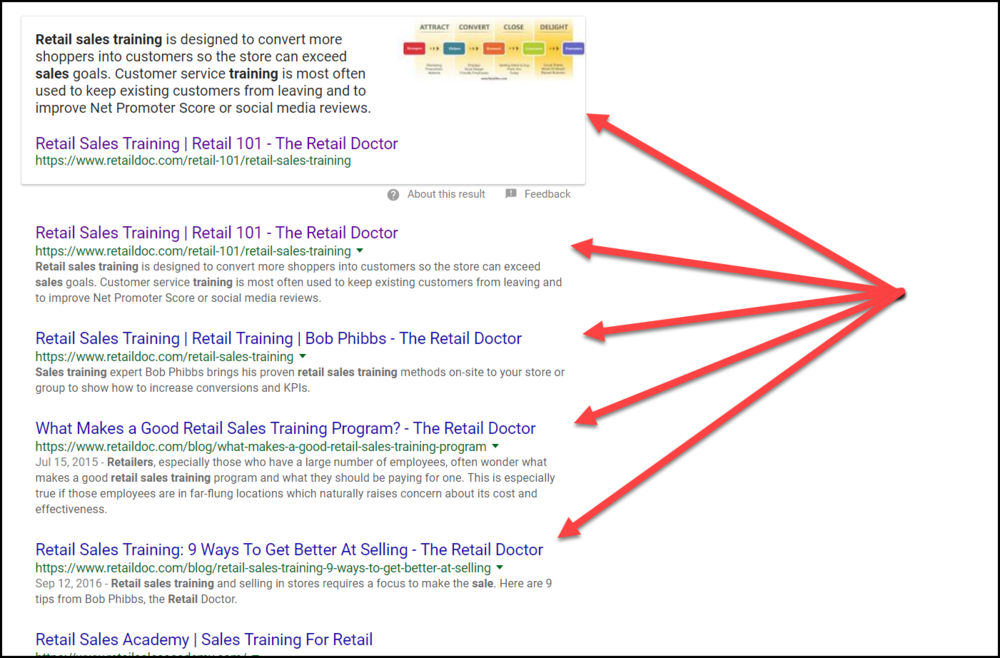This screenshot has height=658, width=1000.
Task: Open Retail Sales Academy result title
Action: 204,640
